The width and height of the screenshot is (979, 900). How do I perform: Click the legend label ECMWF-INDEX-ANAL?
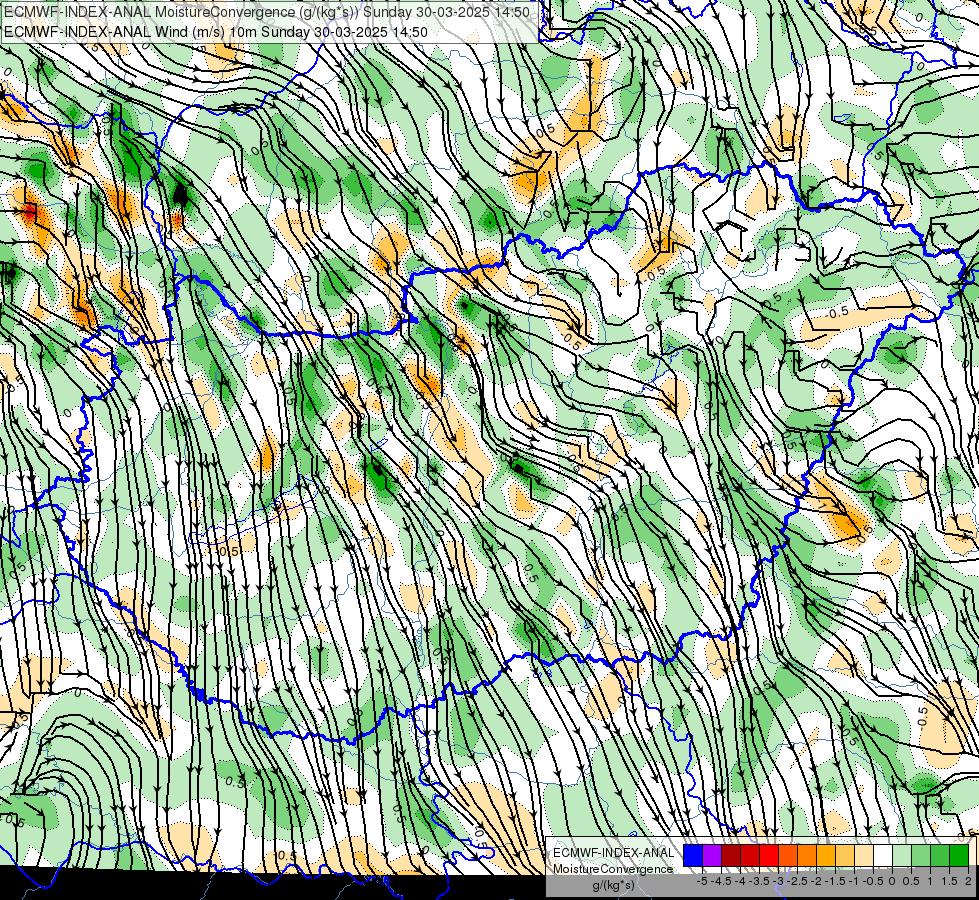[613, 853]
